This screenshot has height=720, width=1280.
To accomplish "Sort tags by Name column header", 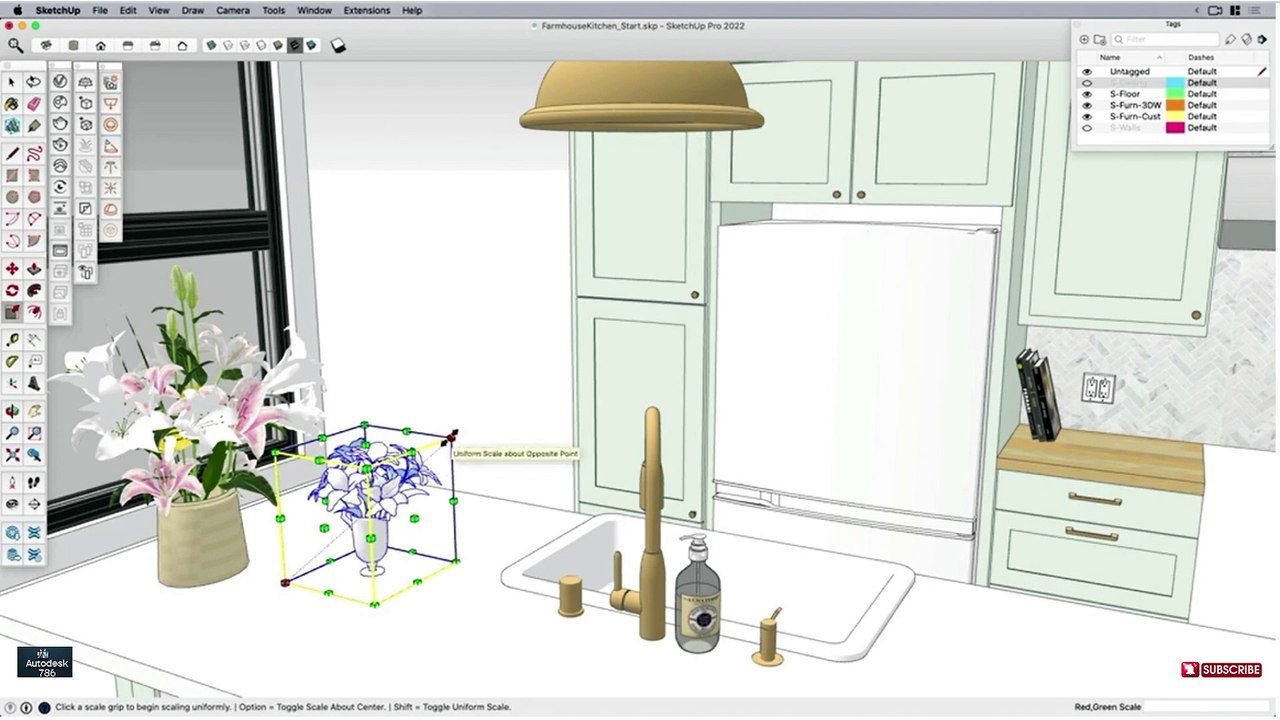I will click(x=1131, y=58).
